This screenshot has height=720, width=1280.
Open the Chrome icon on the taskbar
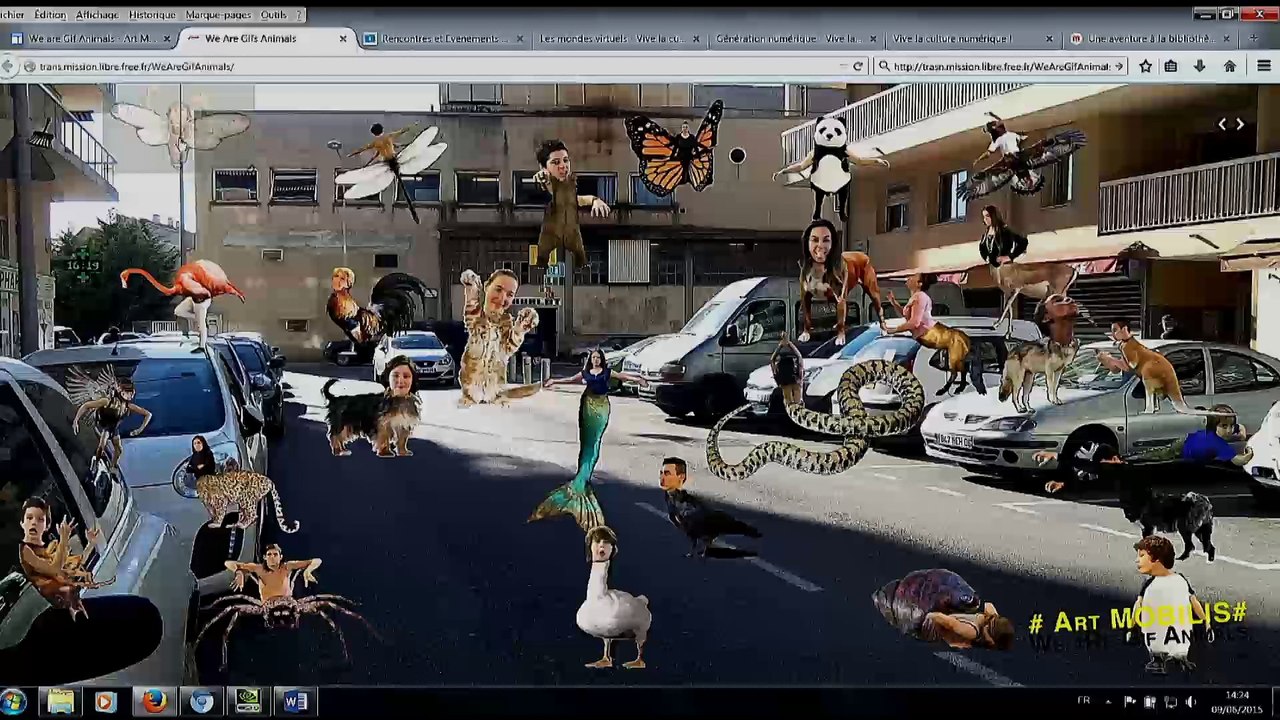(x=202, y=702)
